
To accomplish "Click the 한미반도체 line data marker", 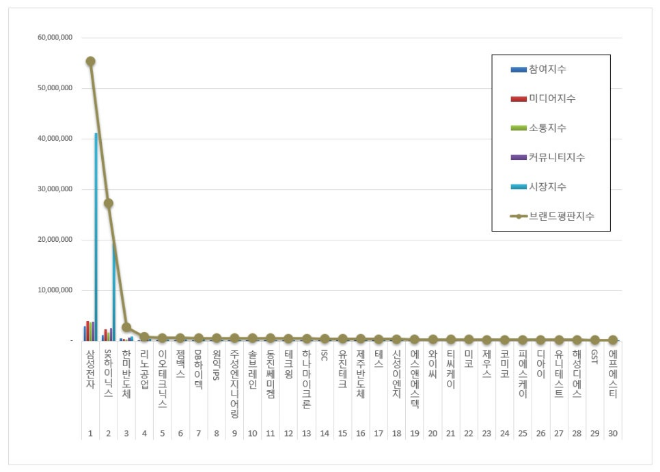I will point(127,327).
